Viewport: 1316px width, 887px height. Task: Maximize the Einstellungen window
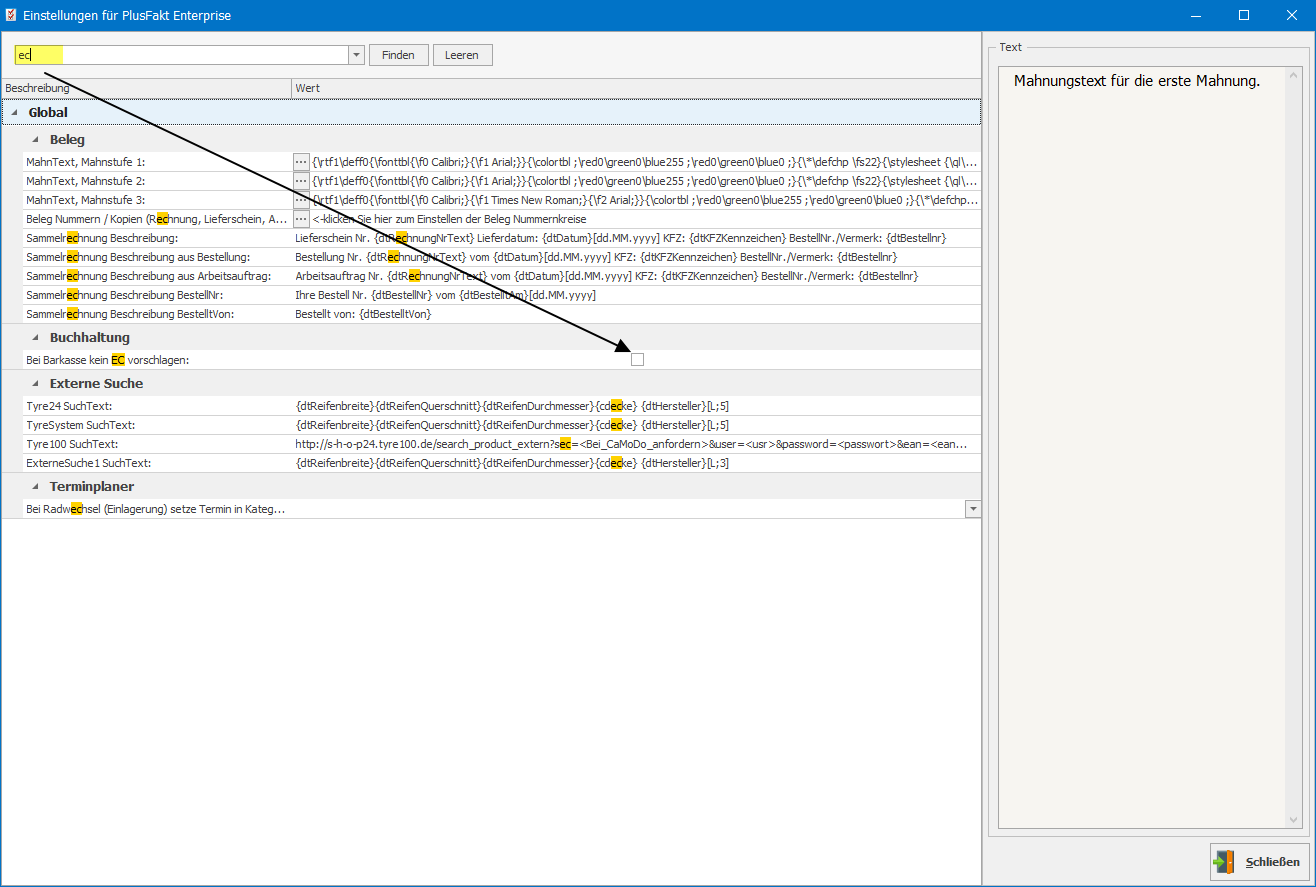point(1244,15)
